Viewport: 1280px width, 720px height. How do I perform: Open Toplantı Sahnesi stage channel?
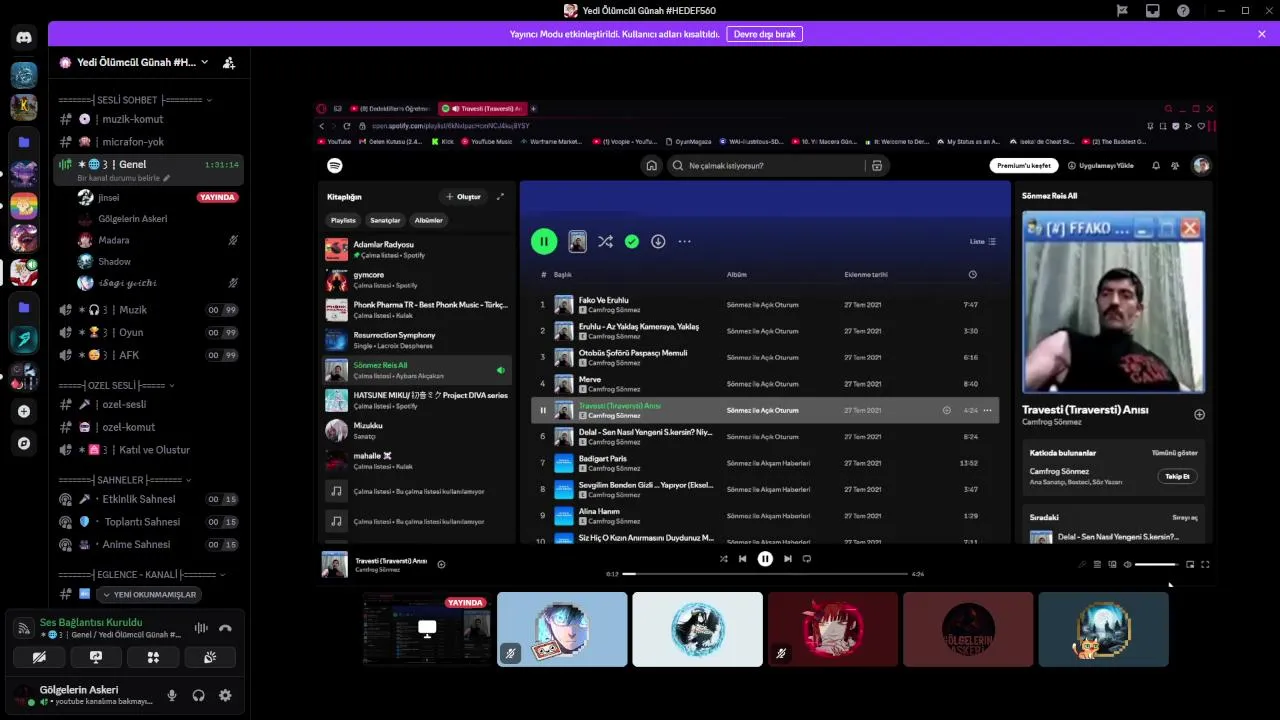(x=148, y=522)
